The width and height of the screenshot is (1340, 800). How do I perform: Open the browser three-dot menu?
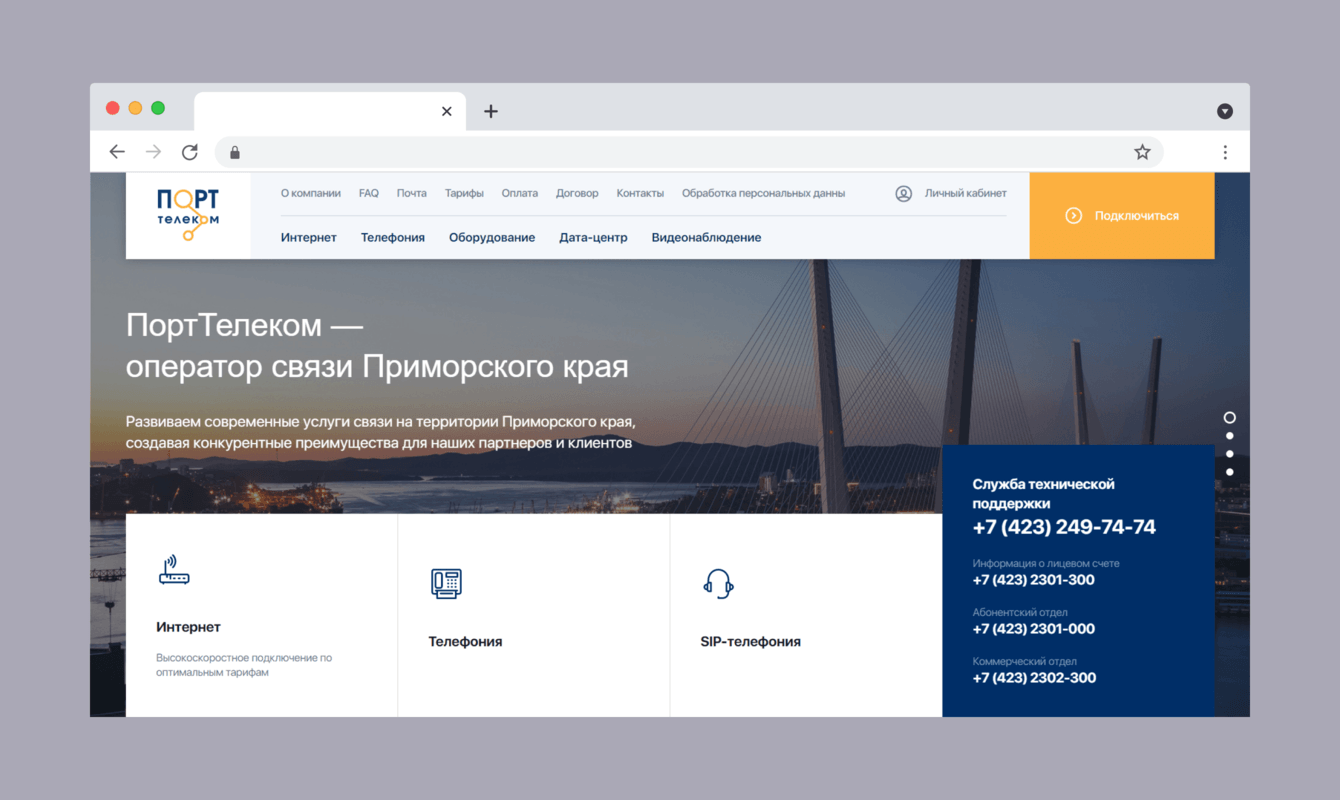1225,151
